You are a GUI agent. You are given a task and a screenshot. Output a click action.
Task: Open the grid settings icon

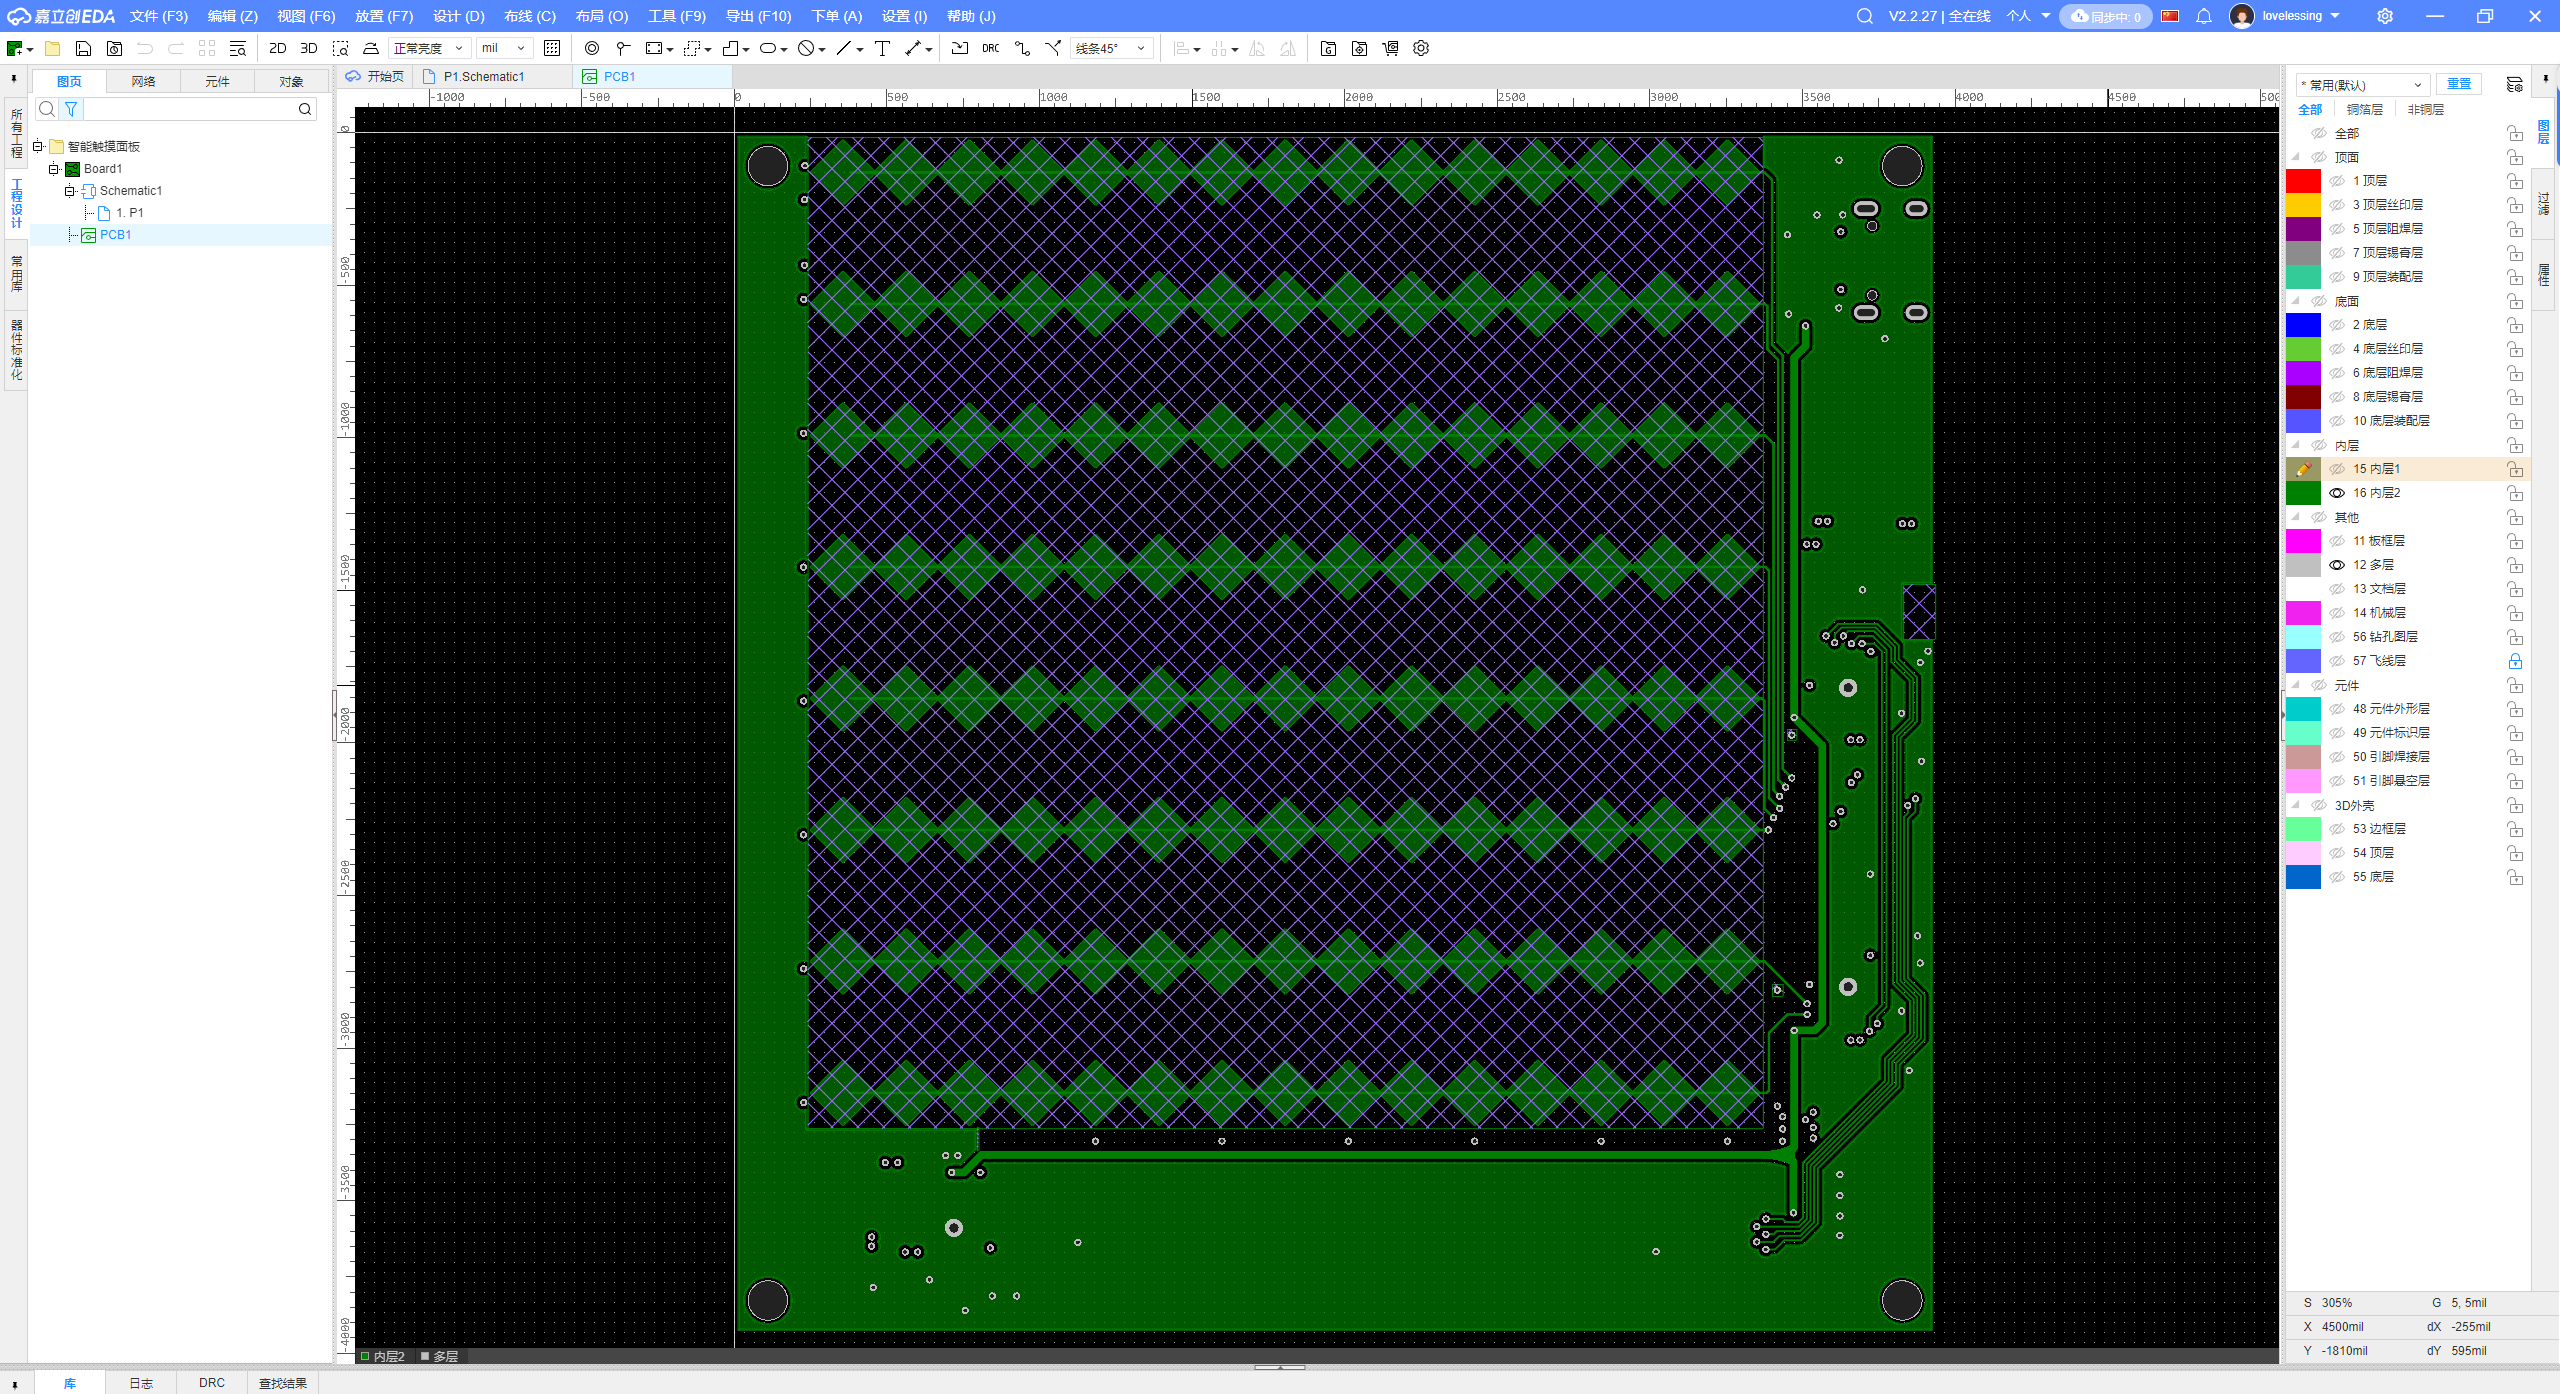pos(552,48)
